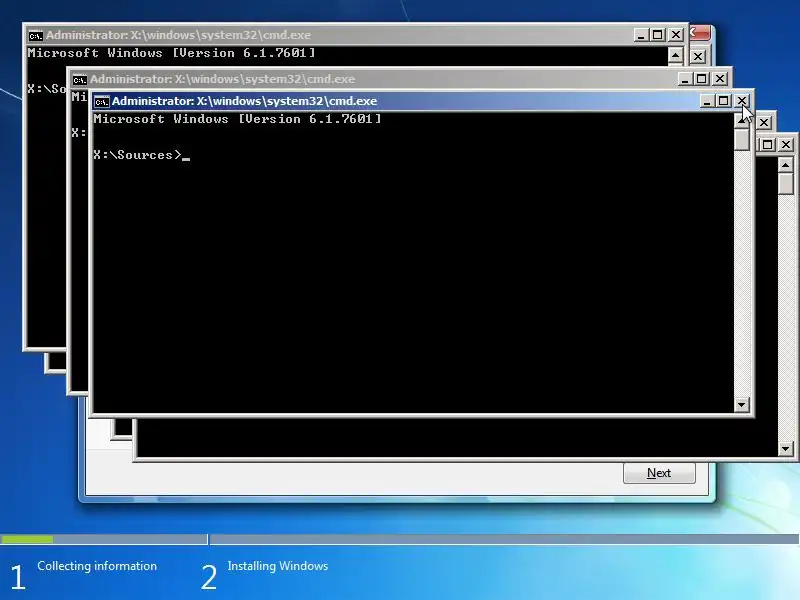800x600 pixels.
Task: Click the full 'X:\Sources>' prompt line
Action: 141,155
